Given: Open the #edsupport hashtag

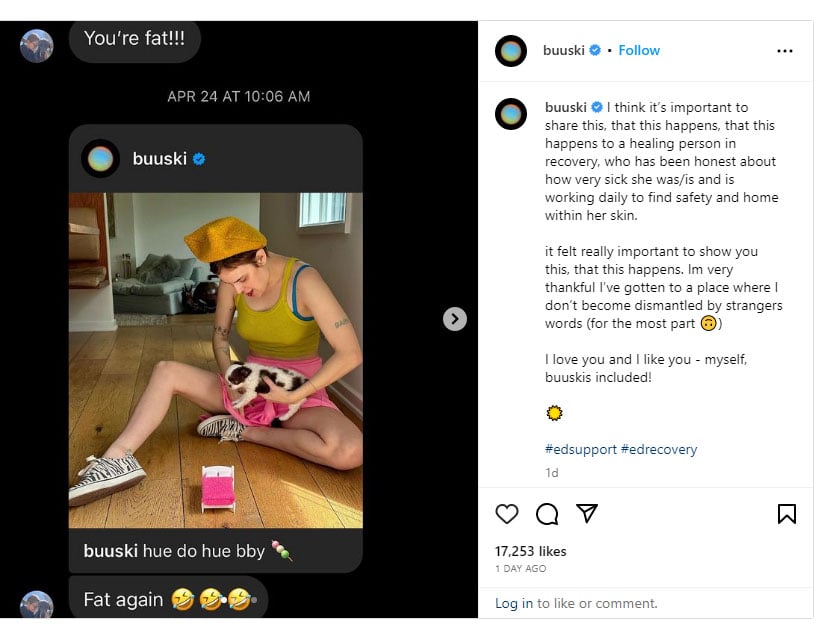Looking at the screenshot, I should coord(580,449).
